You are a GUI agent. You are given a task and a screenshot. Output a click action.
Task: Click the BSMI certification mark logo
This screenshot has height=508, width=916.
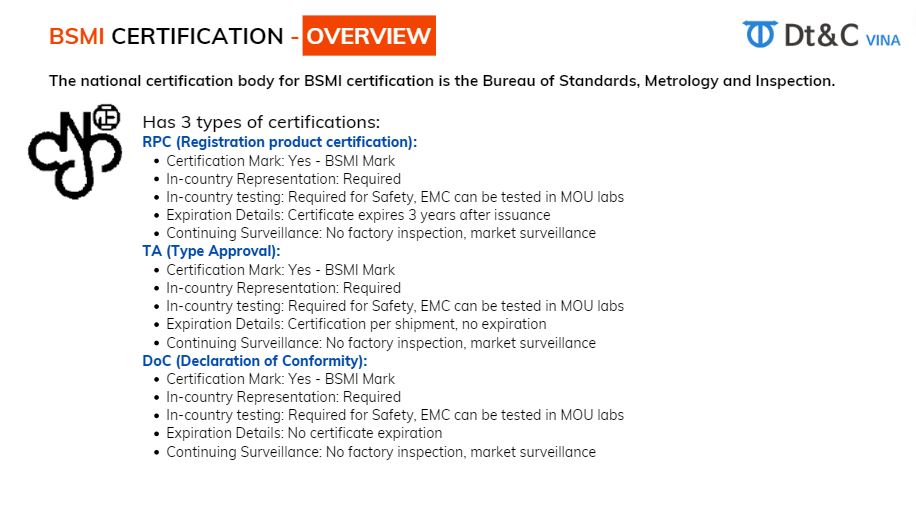[74, 150]
